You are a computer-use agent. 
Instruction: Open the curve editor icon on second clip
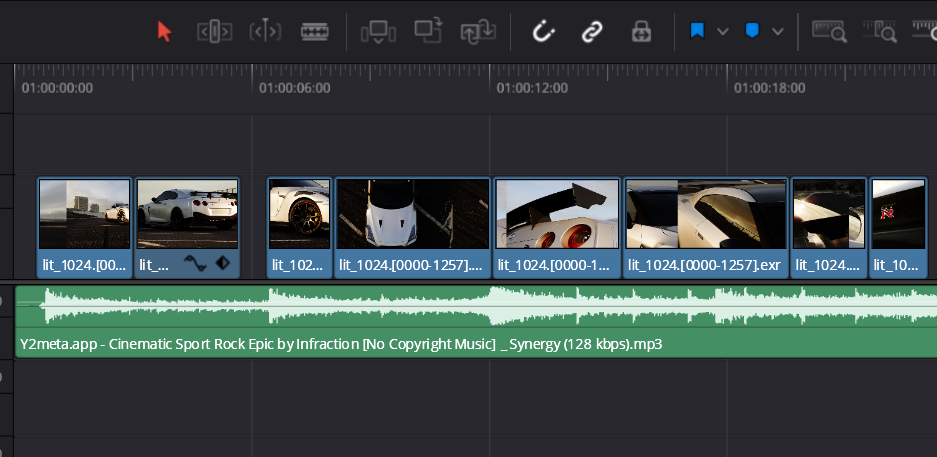[194, 264]
